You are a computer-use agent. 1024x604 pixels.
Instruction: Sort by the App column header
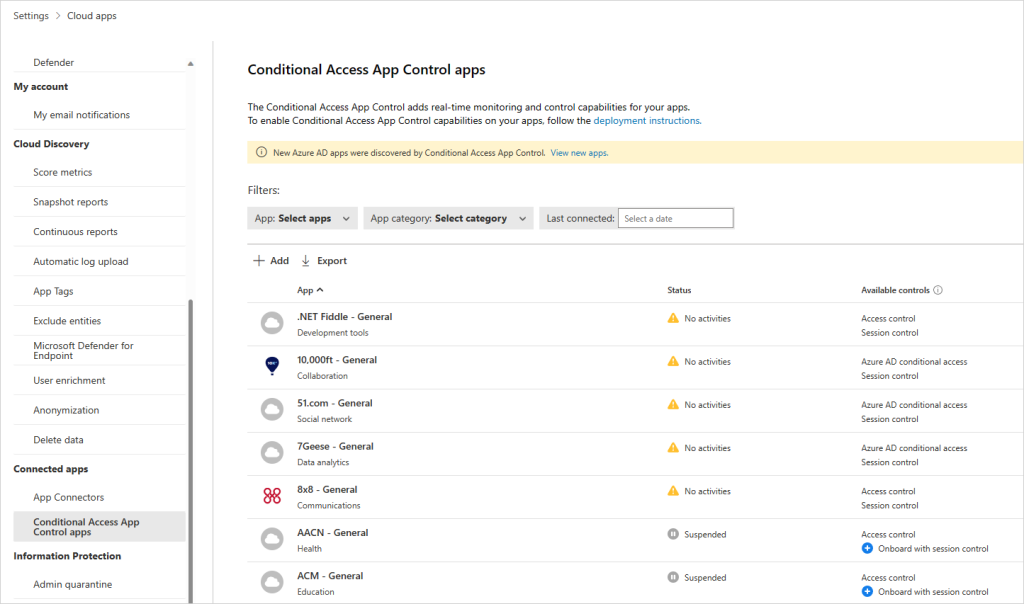click(310, 291)
